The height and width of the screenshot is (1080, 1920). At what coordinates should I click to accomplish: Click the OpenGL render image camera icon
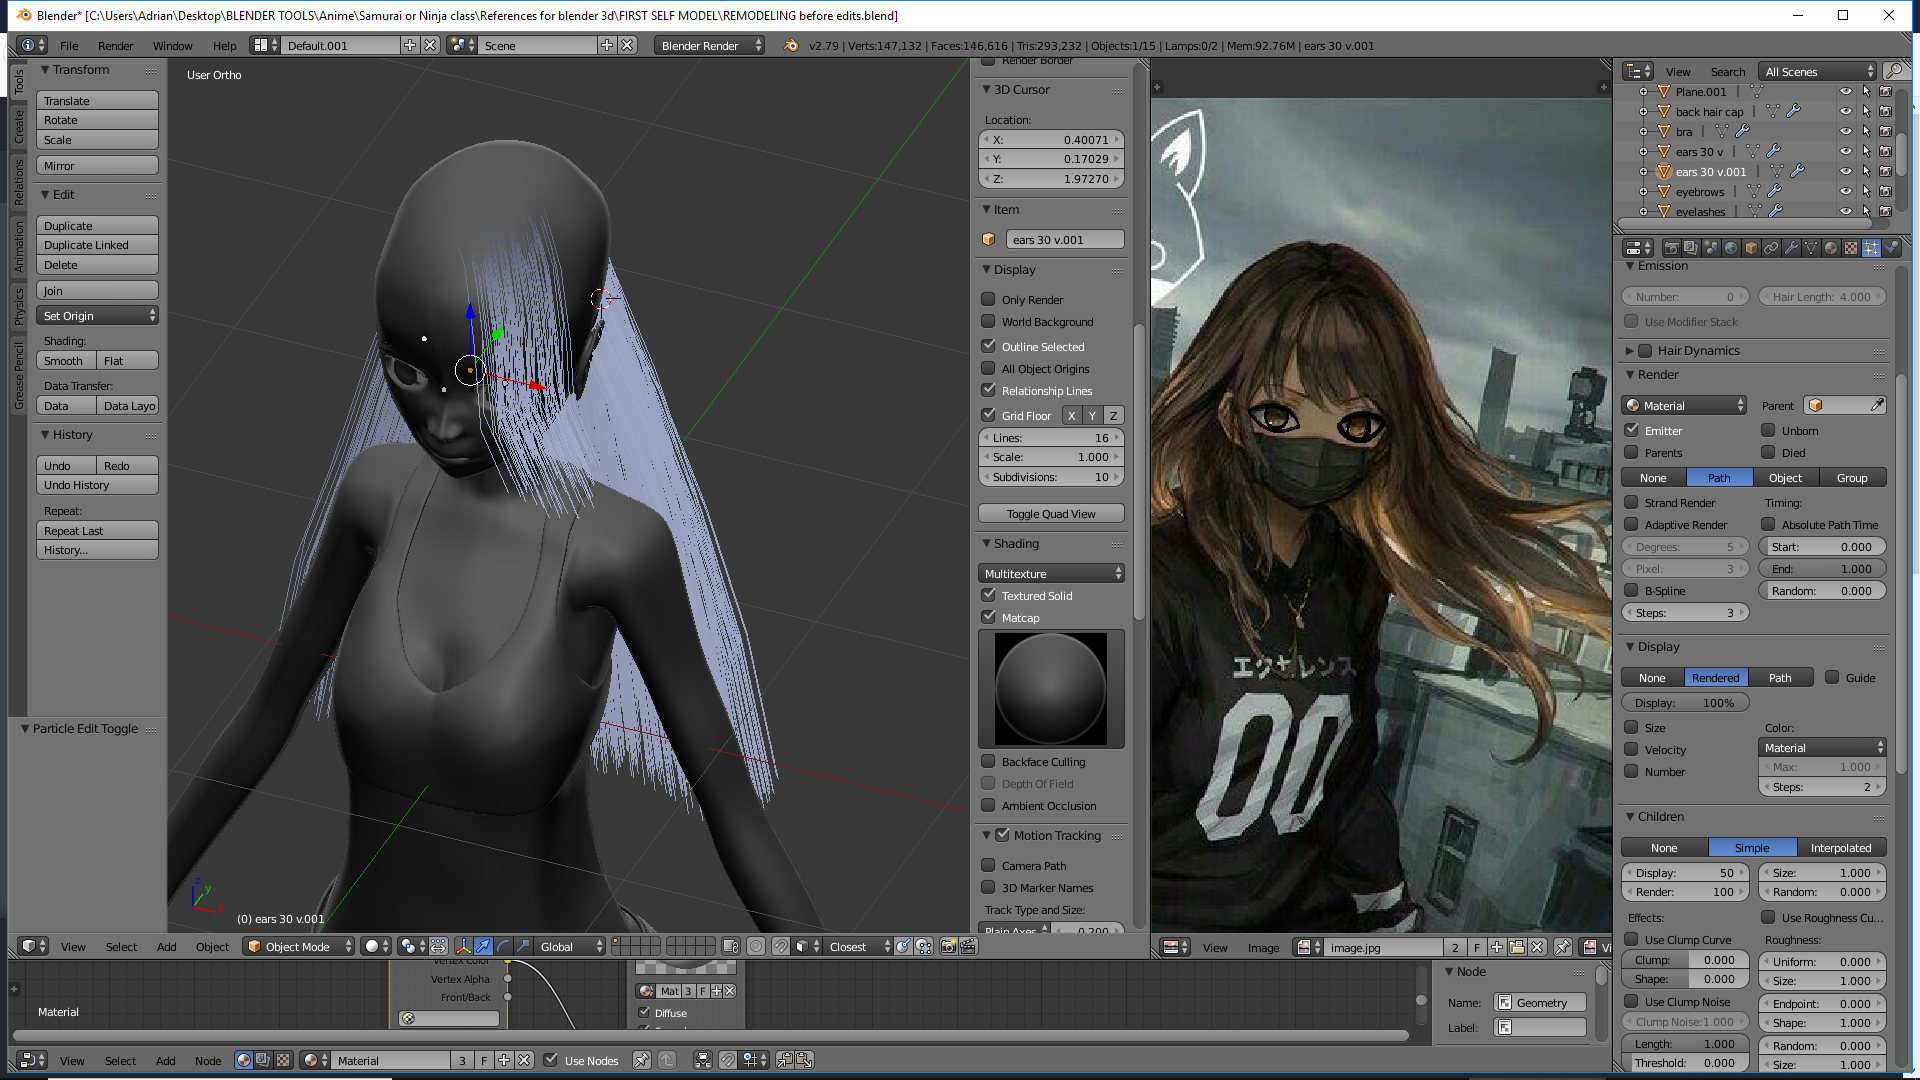948,946
